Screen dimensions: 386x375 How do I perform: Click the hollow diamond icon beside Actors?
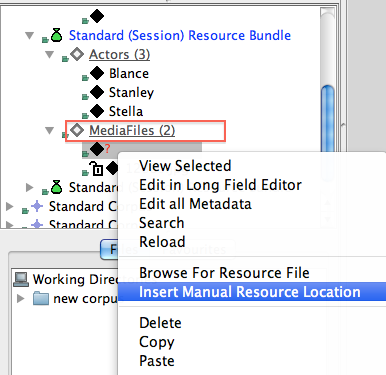(77, 54)
